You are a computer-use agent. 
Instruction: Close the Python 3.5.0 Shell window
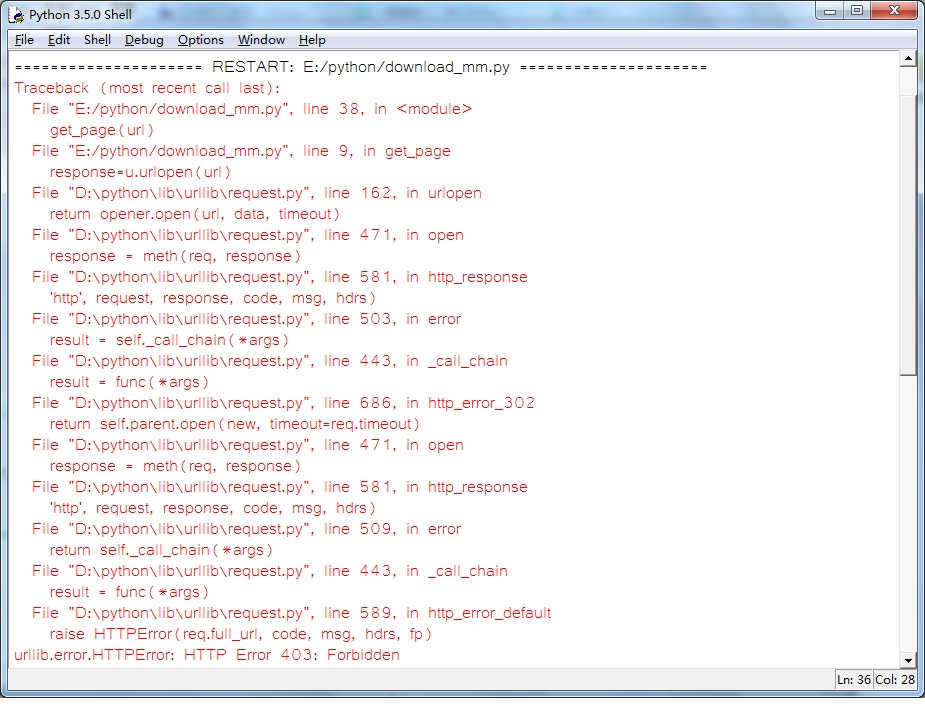[893, 11]
